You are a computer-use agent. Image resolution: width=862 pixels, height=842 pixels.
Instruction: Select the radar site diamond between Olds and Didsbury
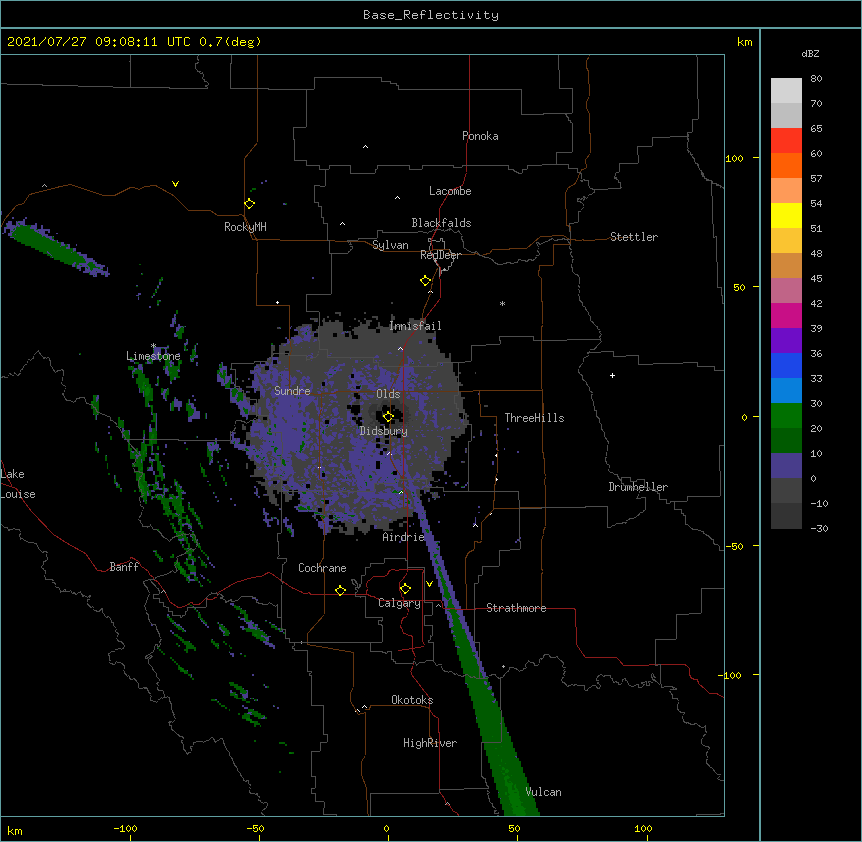388,416
